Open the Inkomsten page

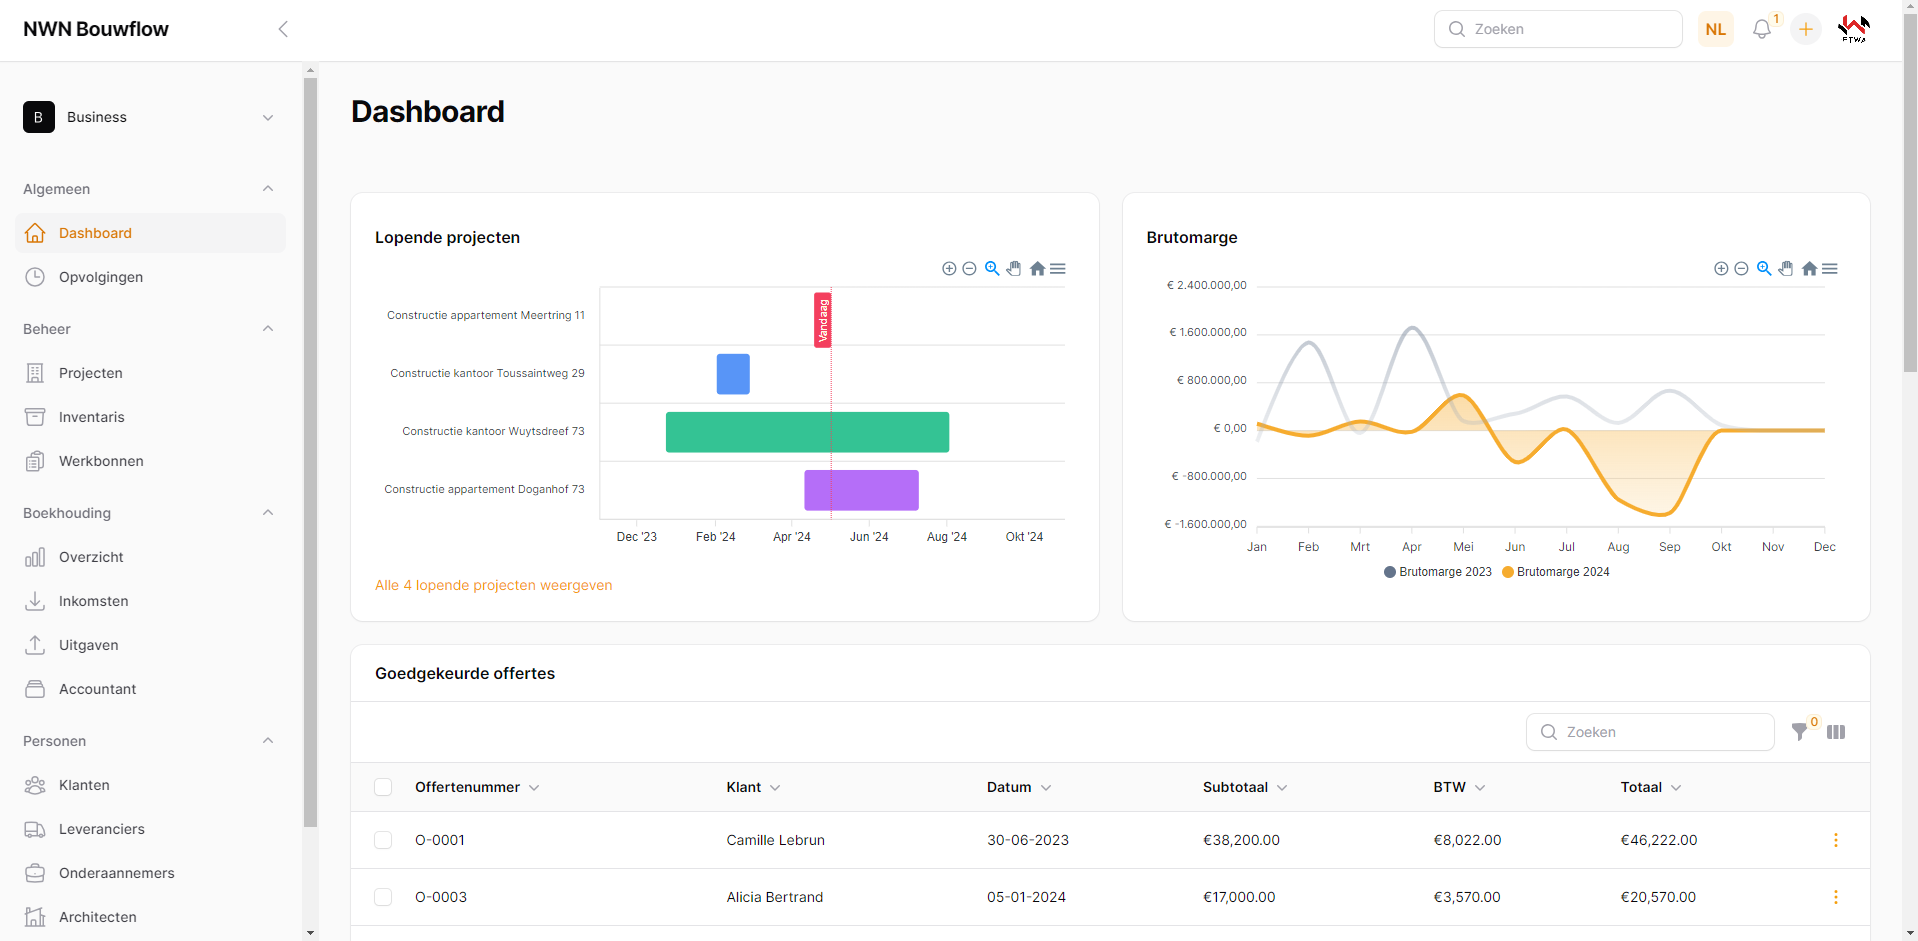coord(93,601)
